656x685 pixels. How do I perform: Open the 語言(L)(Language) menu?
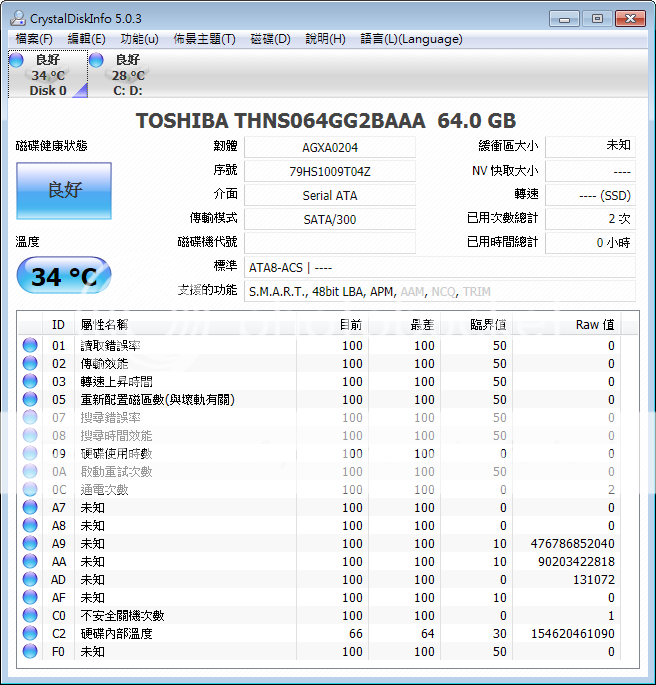[411, 39]
